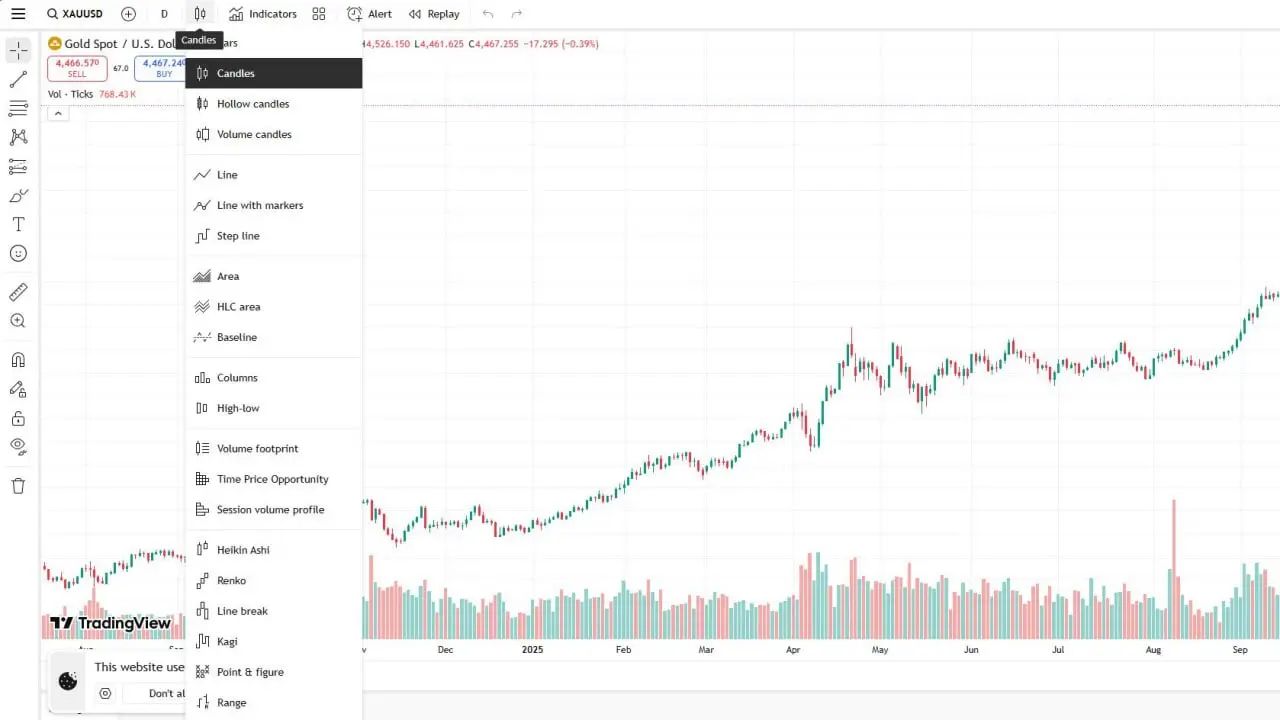The image size is (1280, 720).
Task: Click the BUY 4,467.24 button
Action: (161, 68)
